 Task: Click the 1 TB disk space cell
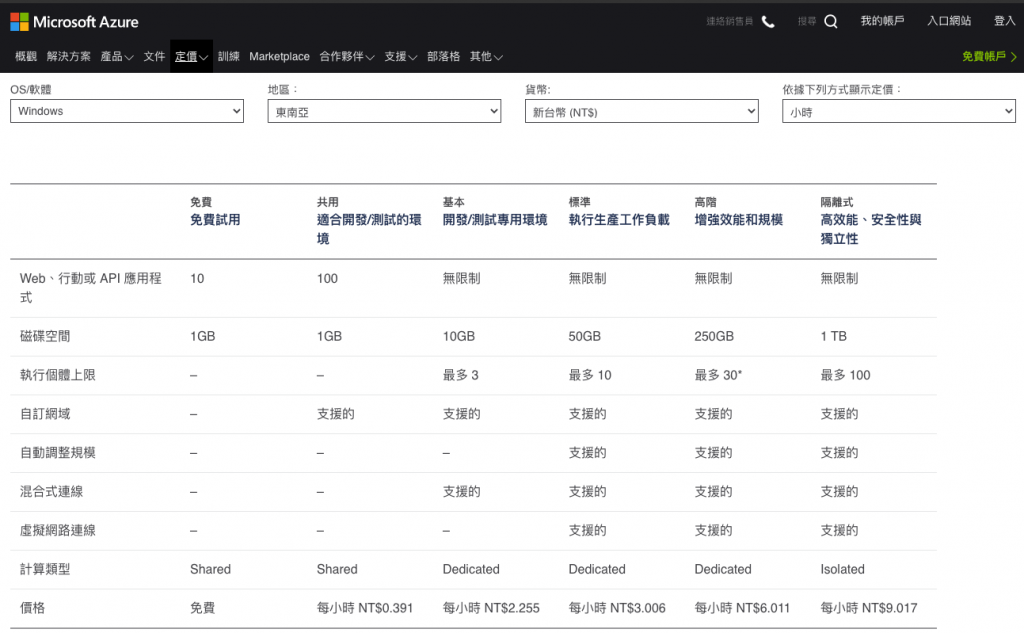coord(833,336)
